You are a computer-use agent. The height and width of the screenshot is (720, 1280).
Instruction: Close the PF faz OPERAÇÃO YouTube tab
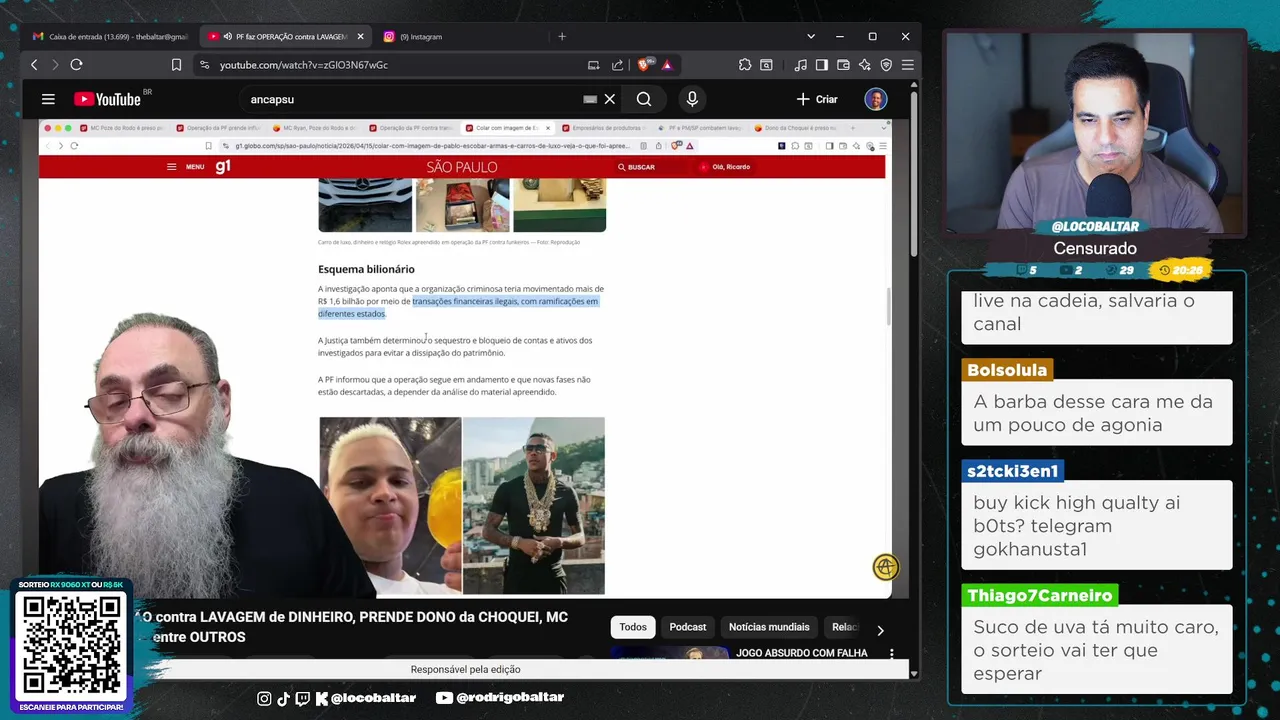[360, 37]
